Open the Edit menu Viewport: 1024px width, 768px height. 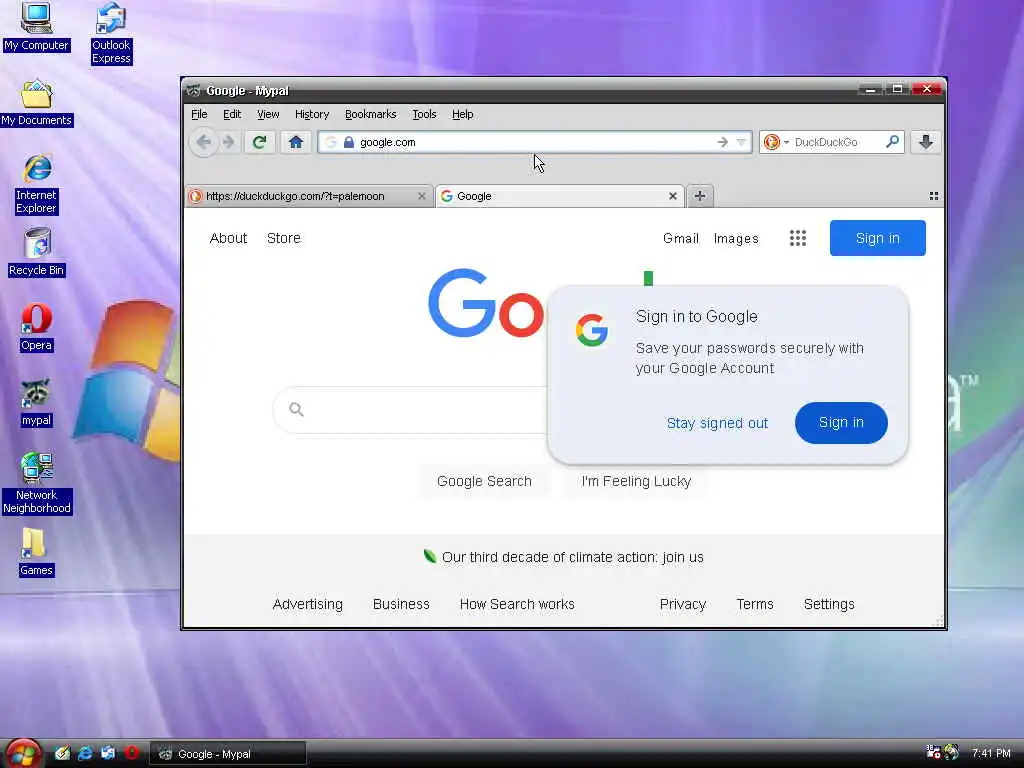click(232, 114)
